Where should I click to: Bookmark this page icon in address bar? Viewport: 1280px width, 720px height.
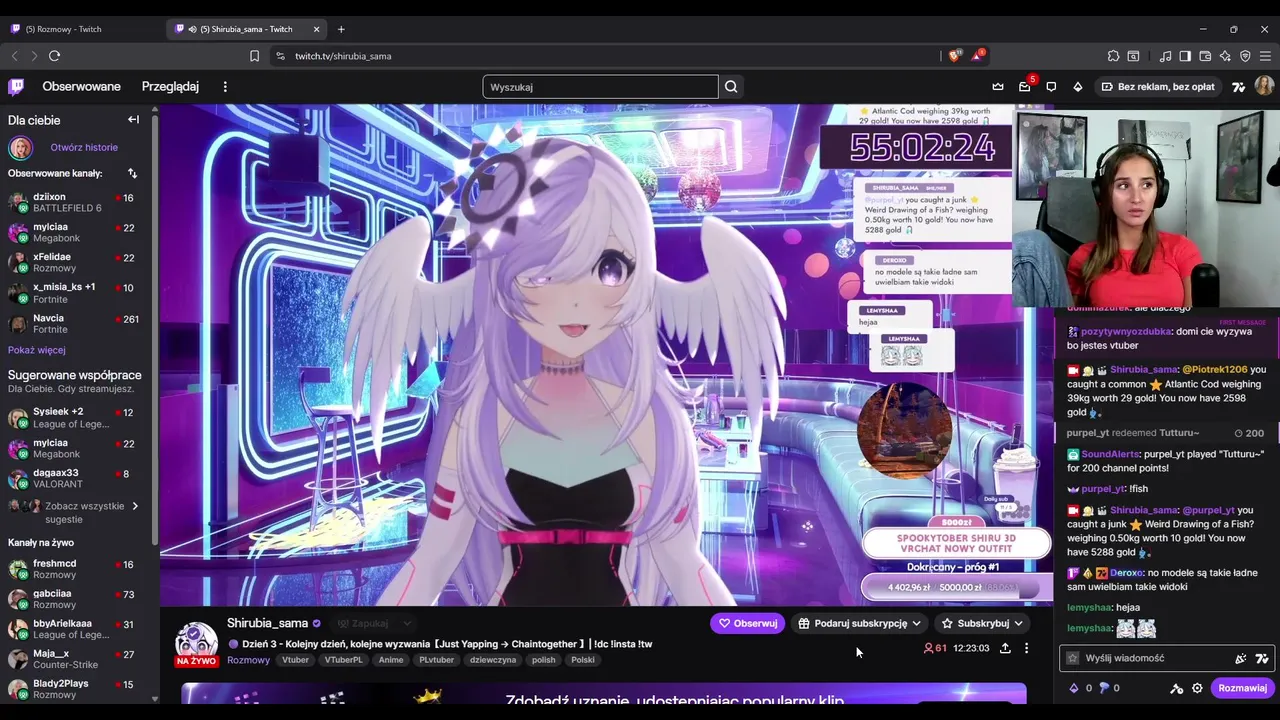click(x=254, y=56)
